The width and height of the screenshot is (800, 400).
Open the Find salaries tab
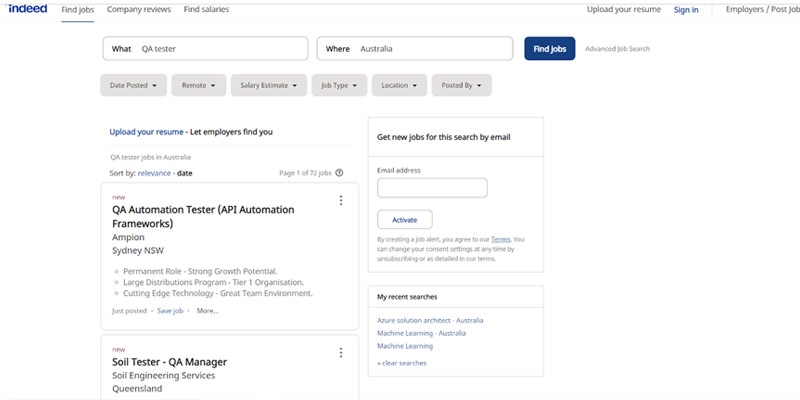click(206, 10)
